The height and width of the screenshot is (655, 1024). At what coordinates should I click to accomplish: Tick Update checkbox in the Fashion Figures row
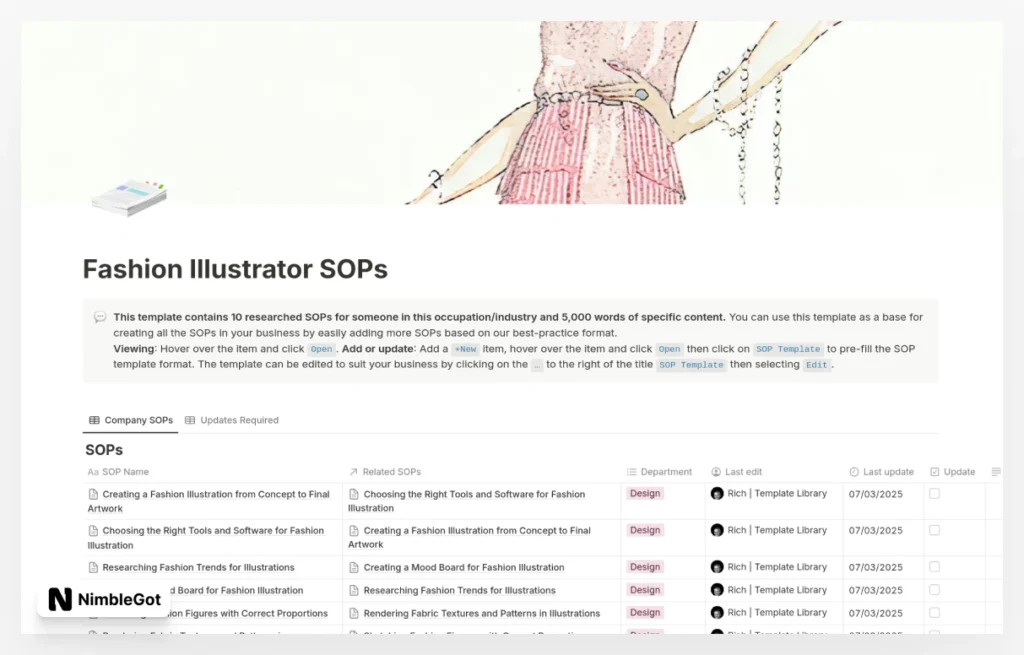click(935, 613)
